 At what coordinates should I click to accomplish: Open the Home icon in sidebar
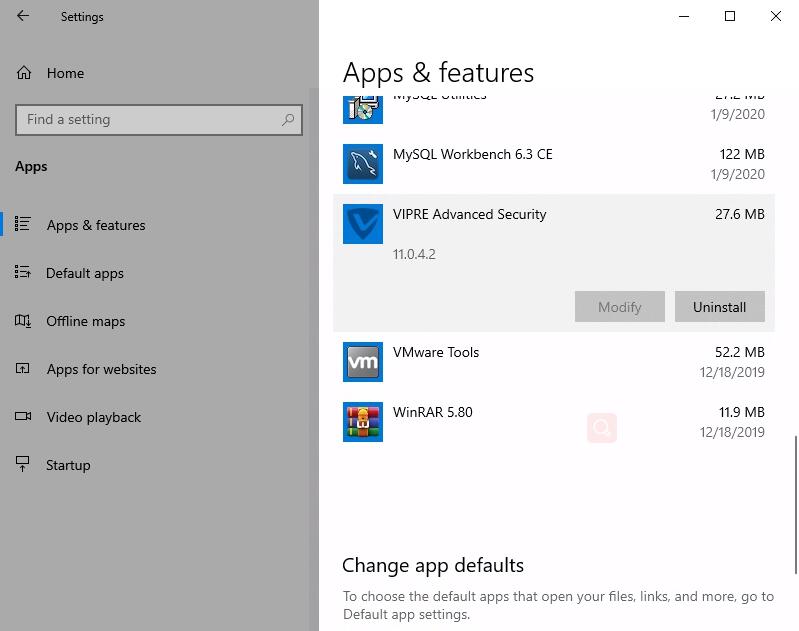point(23,73)
